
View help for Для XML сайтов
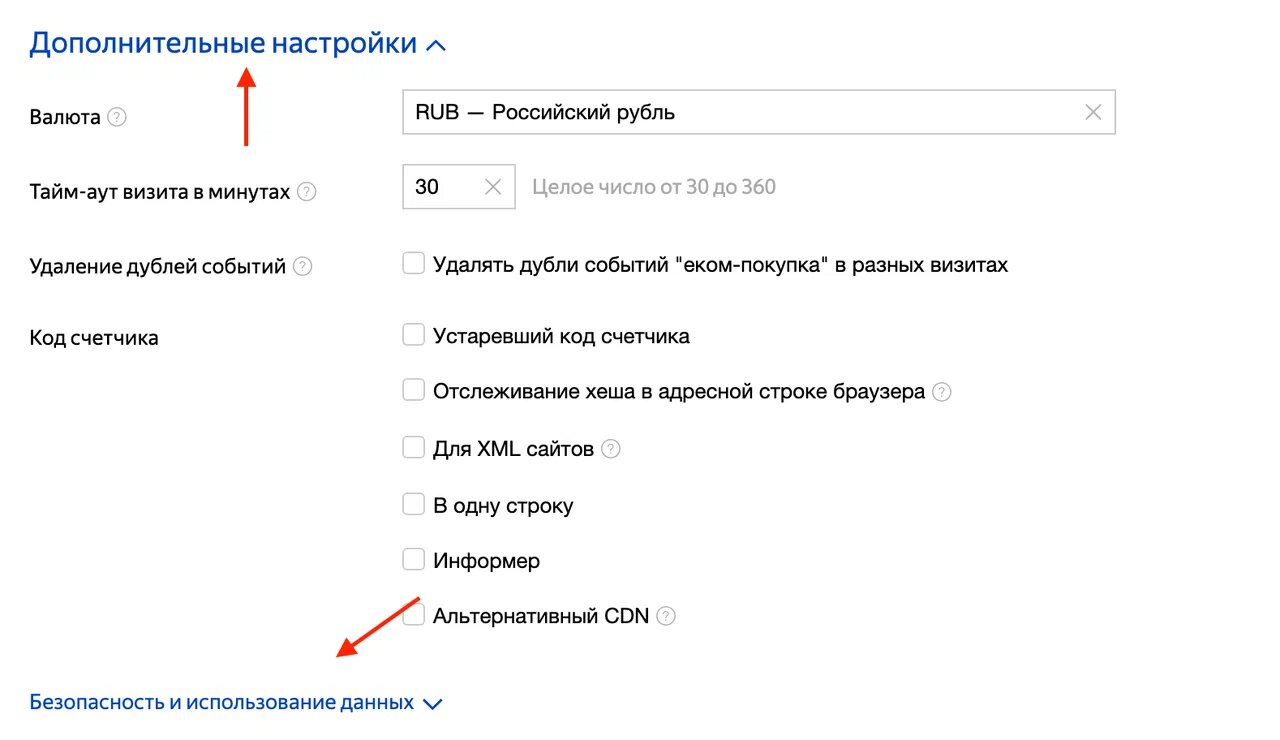coord(612,449)
